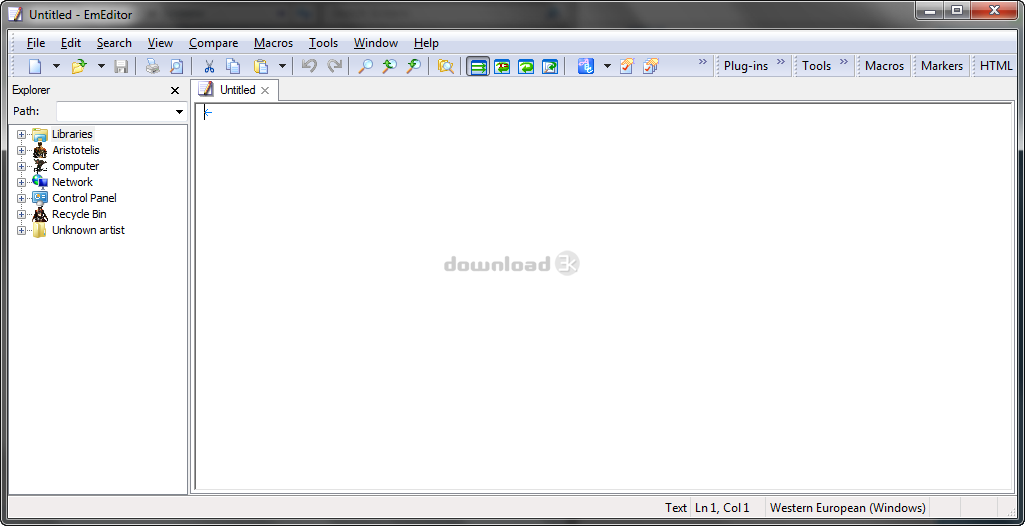This screenshot has height=526, width=1025.
Task: Select Network in Explorer tree
Action: 73,182
